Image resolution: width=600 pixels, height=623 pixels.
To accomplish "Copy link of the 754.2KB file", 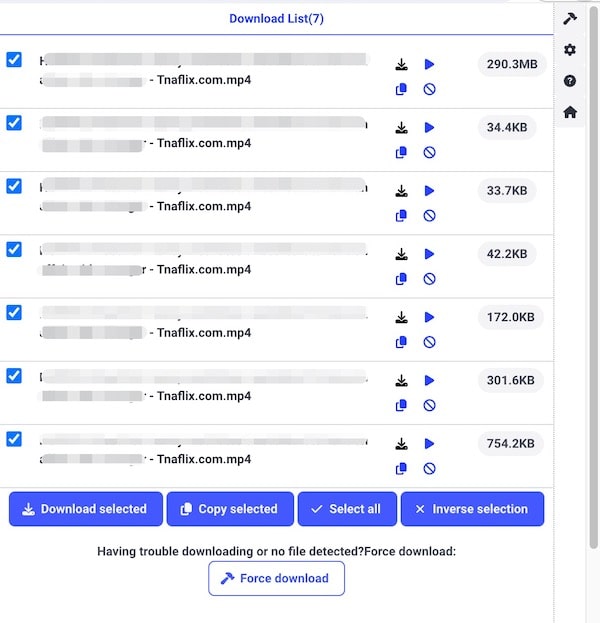I will 401,468.
